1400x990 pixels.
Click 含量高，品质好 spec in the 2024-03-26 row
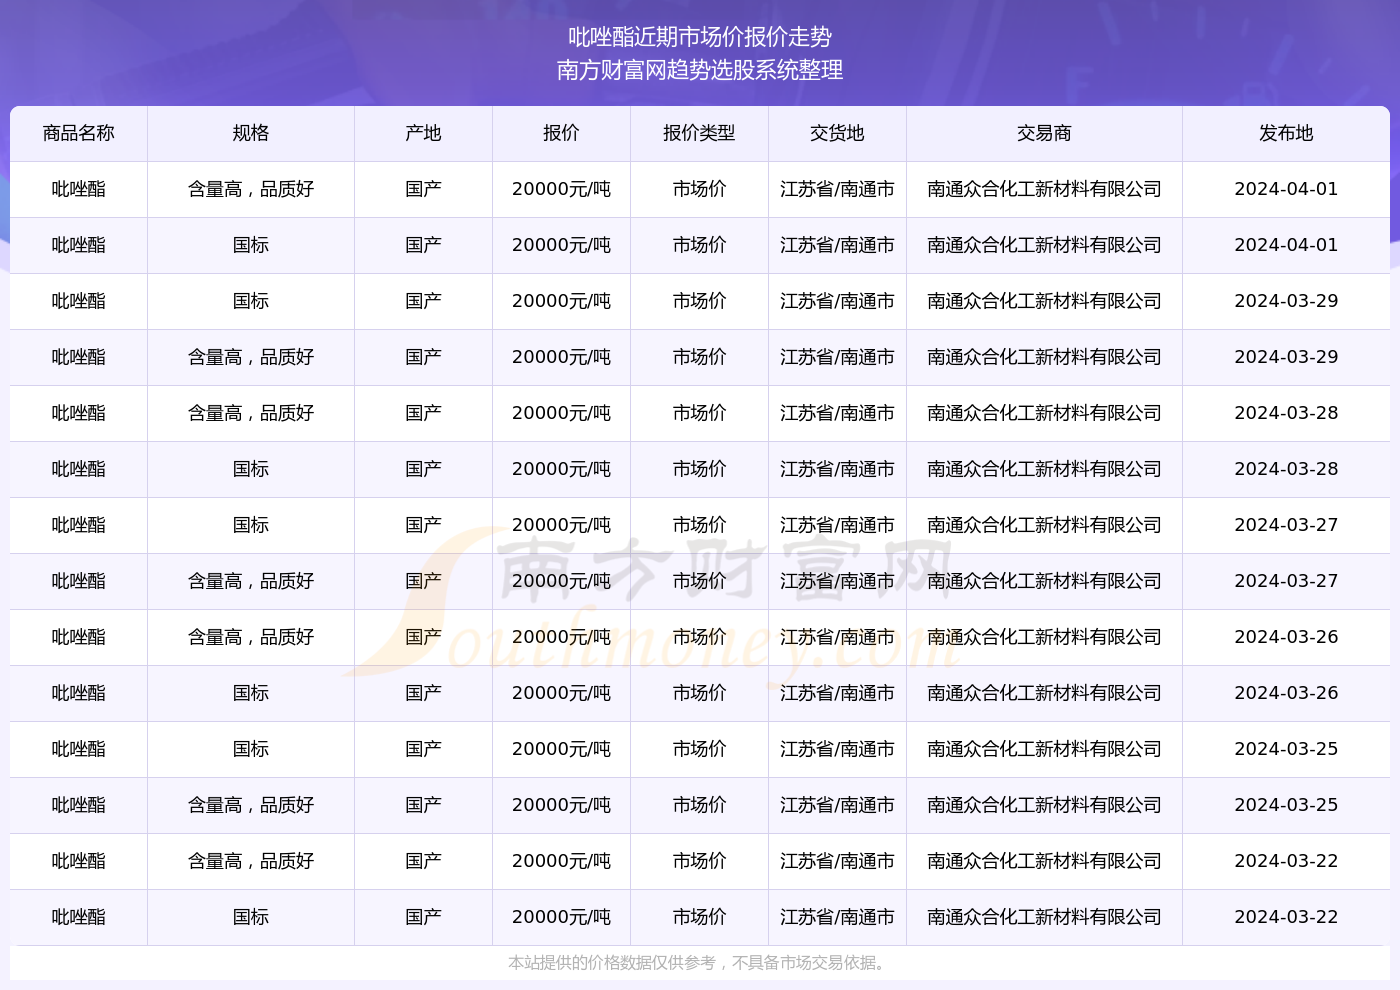click(x=251, y=637)
